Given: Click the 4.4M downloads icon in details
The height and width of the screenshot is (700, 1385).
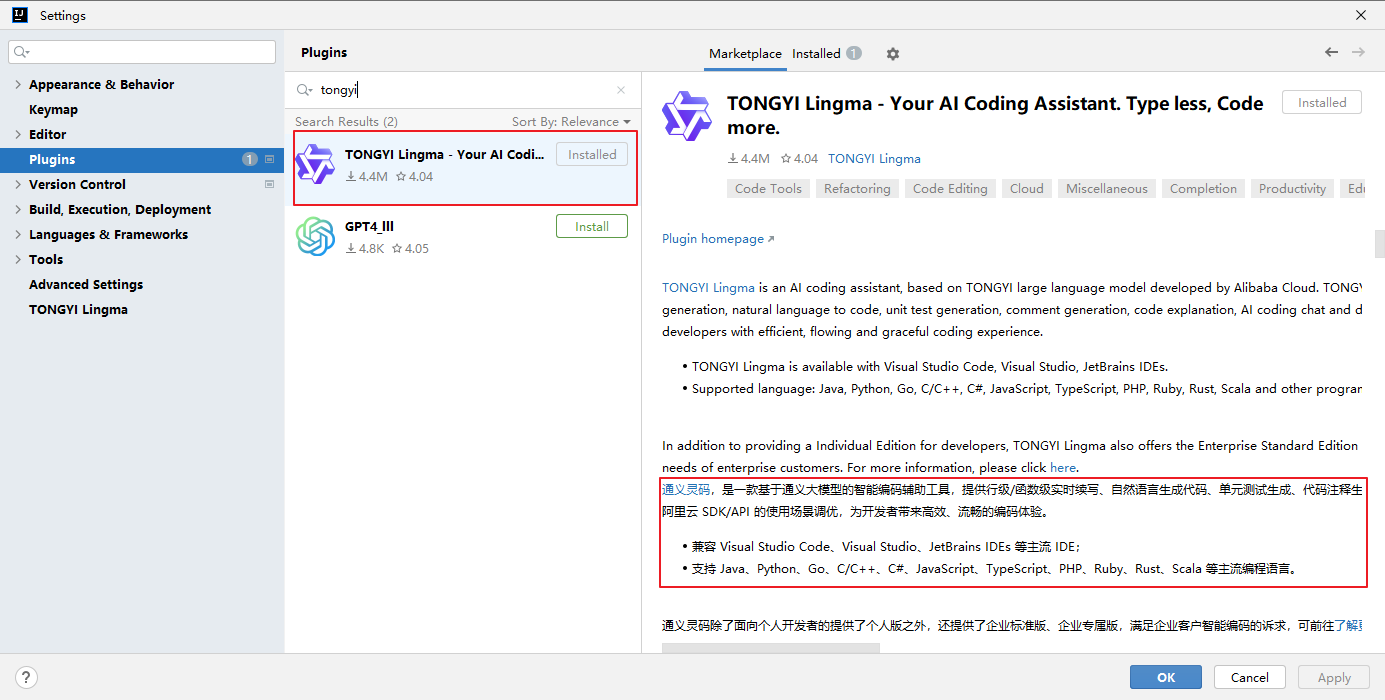Looking at the screenshot, I should 733,159.
